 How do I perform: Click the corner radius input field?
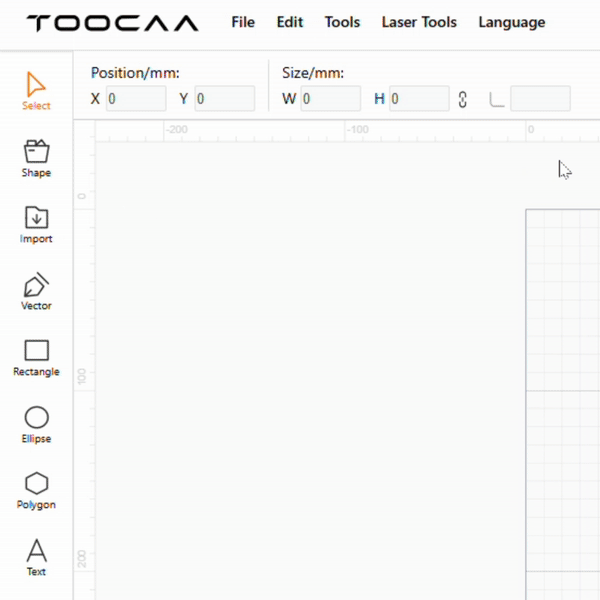(540, 99)
